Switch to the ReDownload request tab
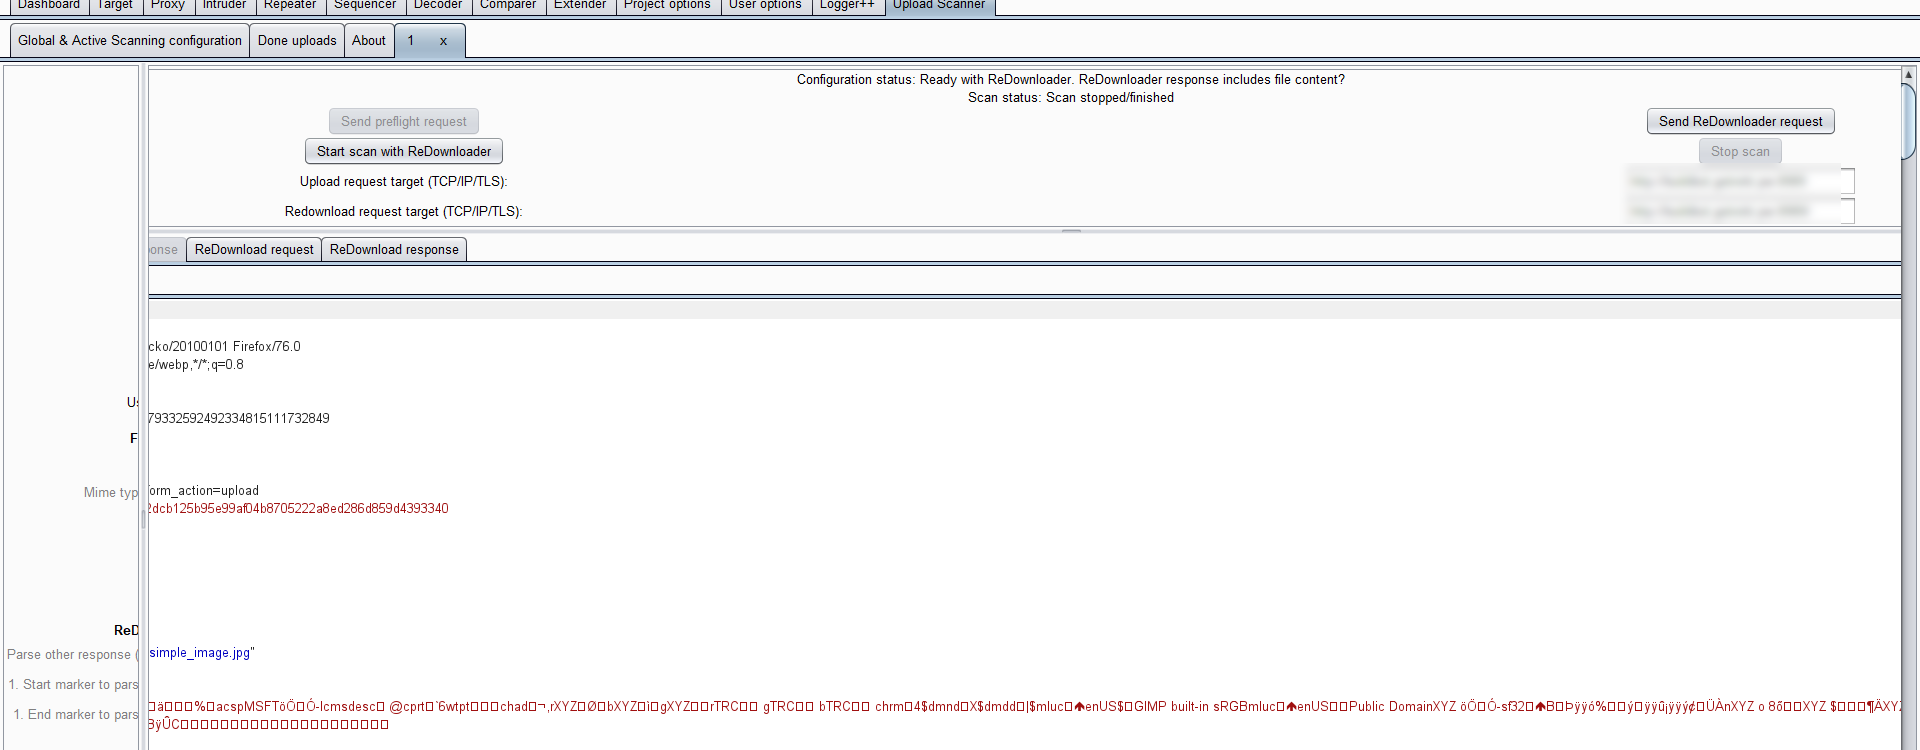1920x750 pixels. click(x=254, y=250)
